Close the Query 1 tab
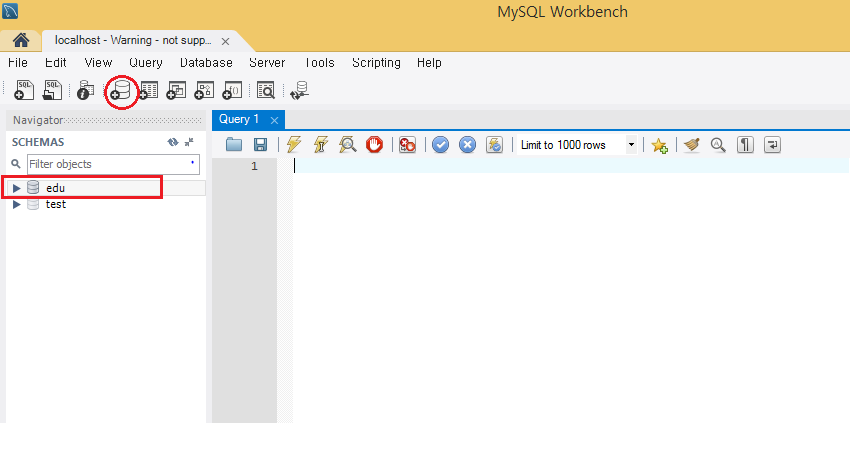This screenshot has height=460, width=850. tap(274, 120)
